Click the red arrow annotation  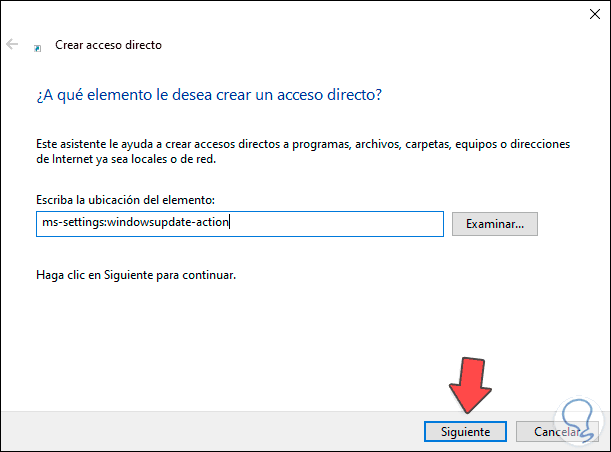[468, 384]
